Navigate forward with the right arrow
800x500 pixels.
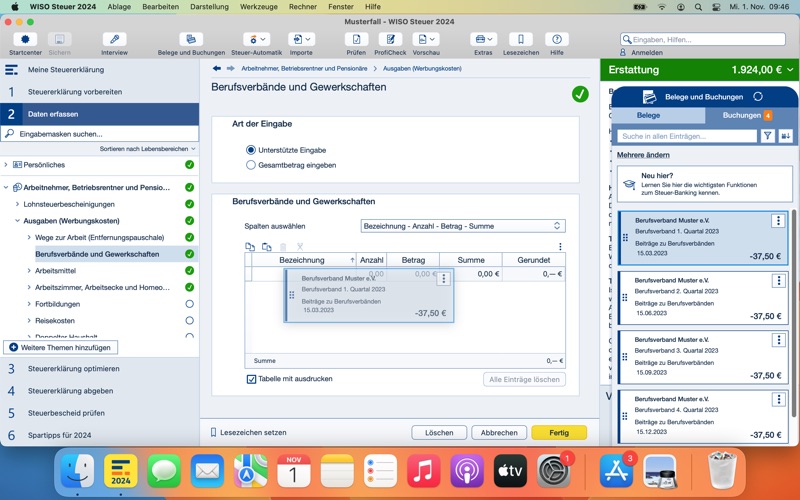231,68
